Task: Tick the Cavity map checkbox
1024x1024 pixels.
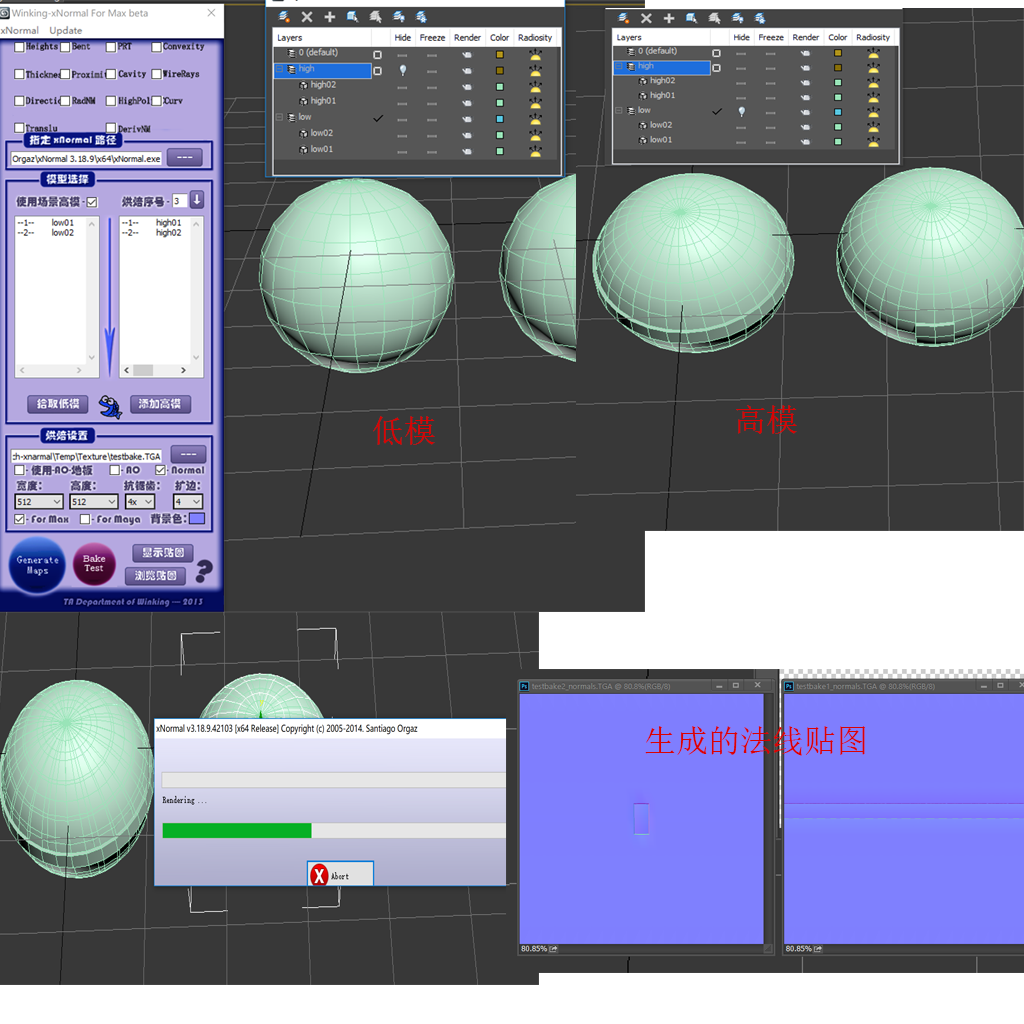Action: tap(111, 74)
